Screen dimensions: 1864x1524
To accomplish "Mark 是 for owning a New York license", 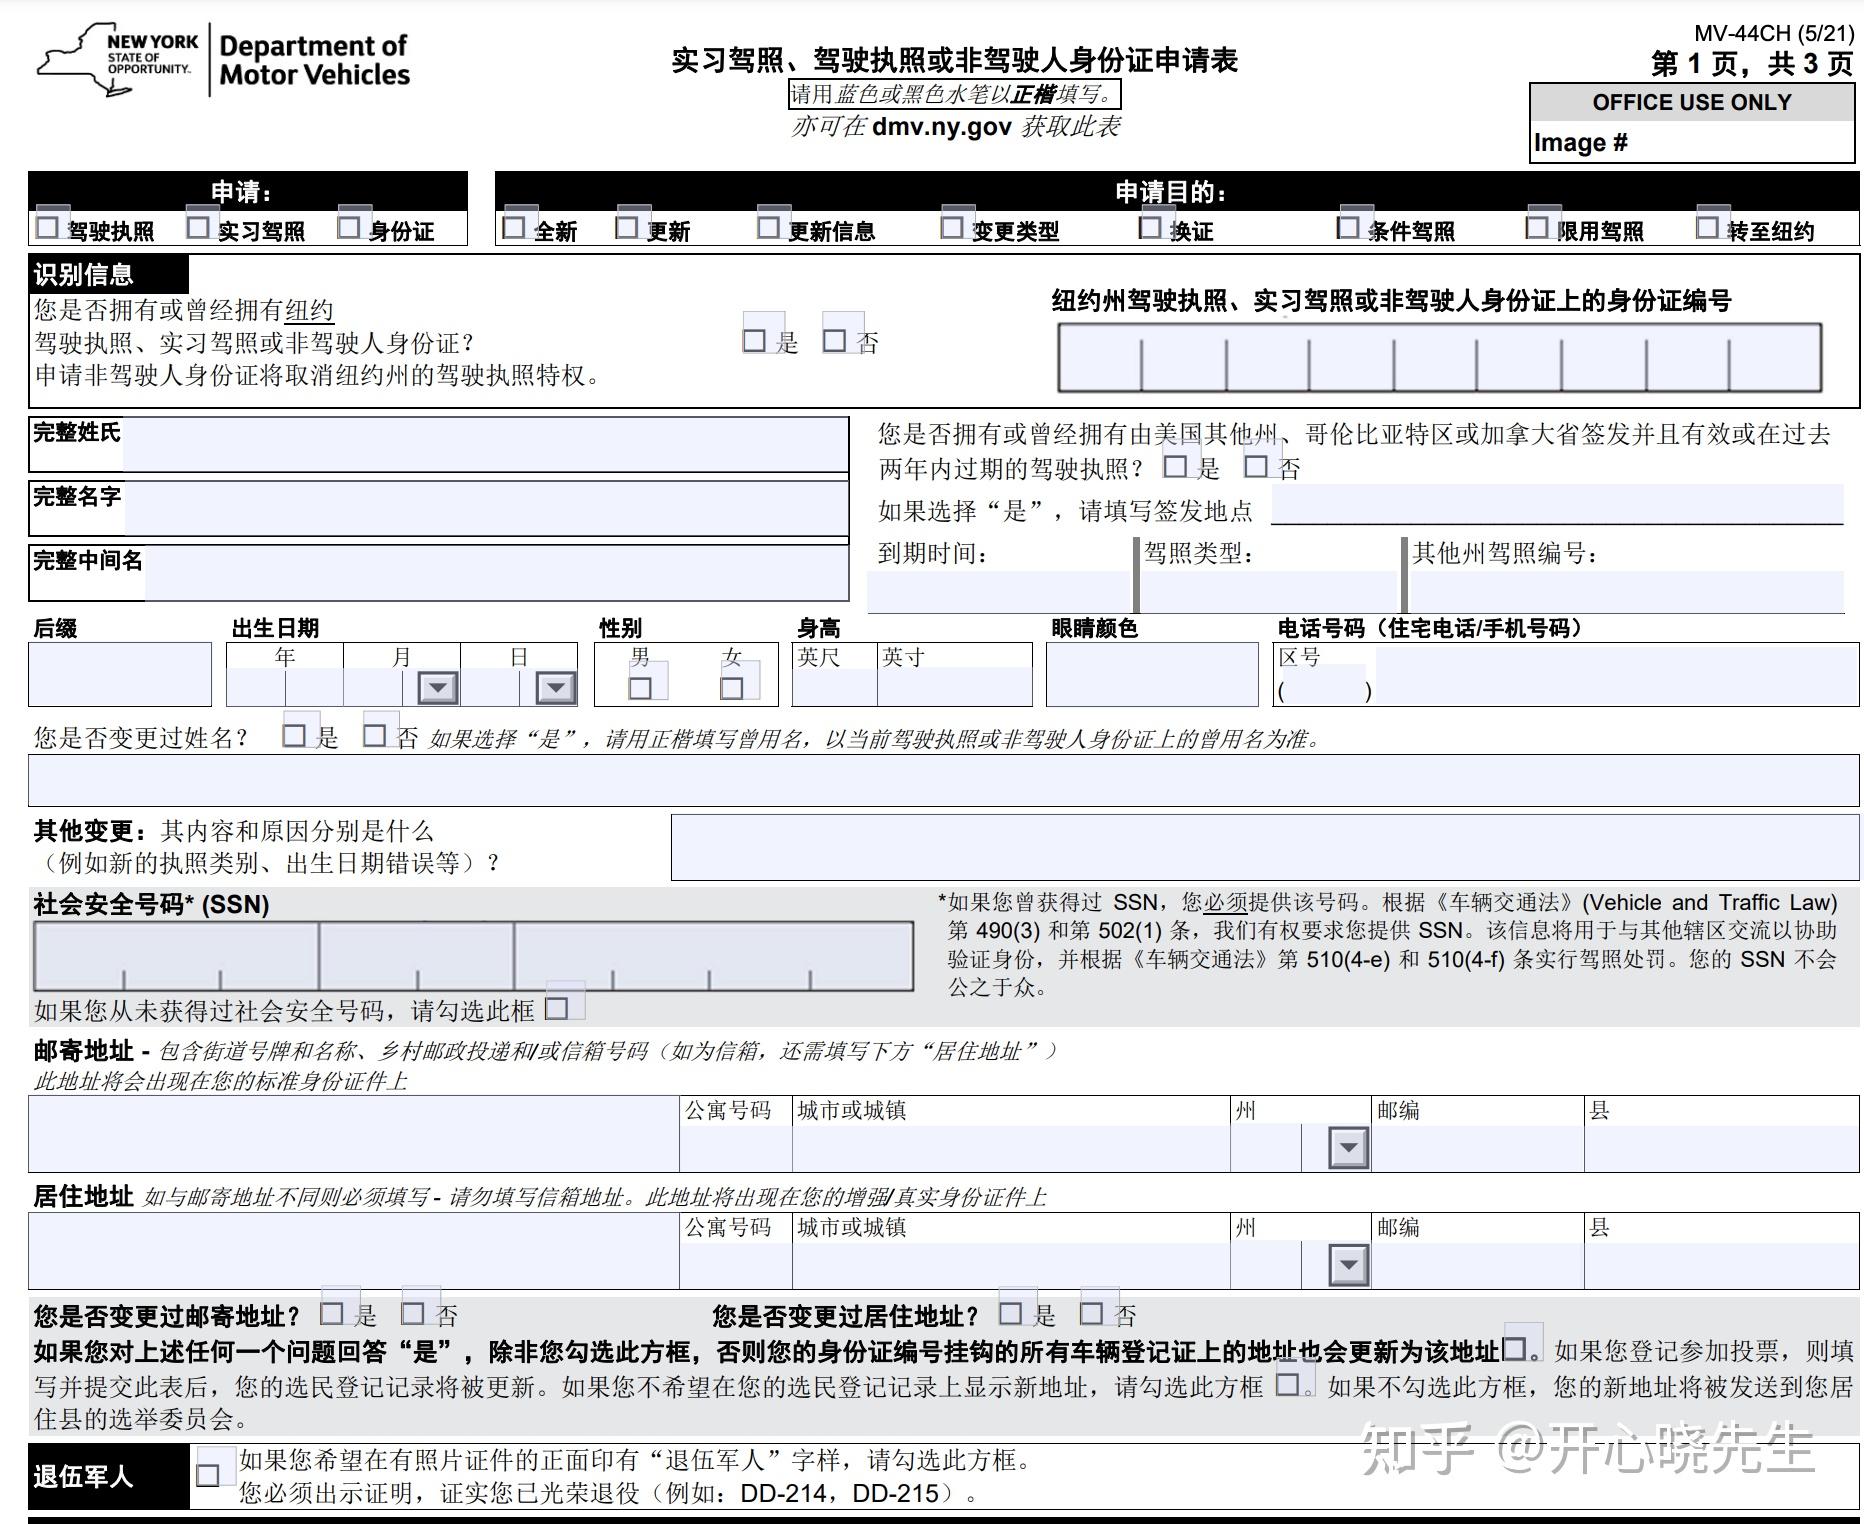I will [754, 340].
